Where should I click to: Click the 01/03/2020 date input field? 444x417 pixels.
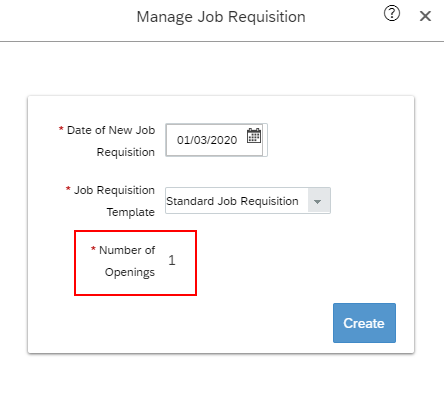214,140
